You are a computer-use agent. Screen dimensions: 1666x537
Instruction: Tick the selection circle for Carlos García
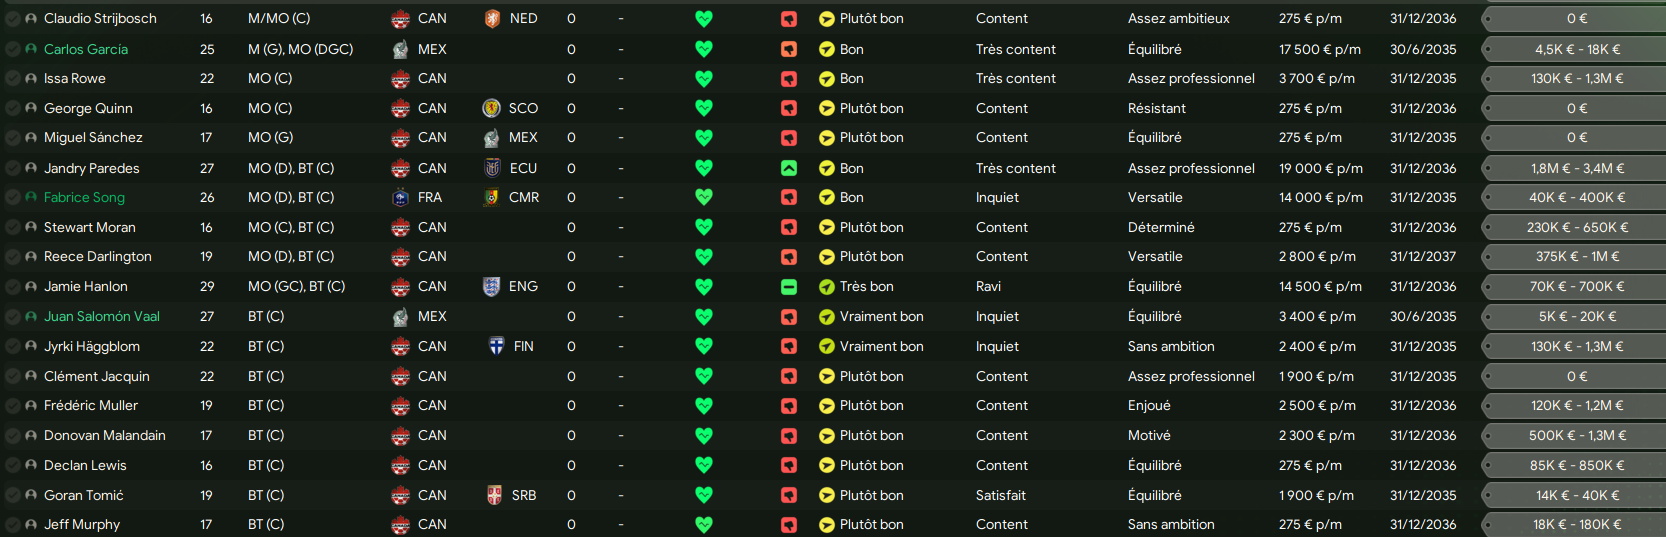coord(13,49)
